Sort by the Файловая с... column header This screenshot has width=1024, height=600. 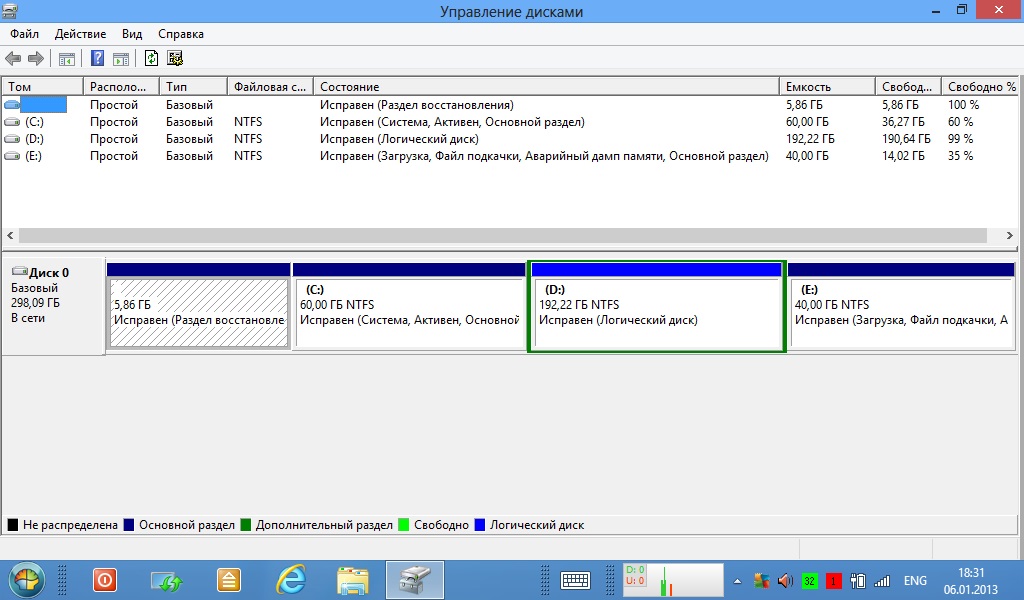pyautogui.click(x=270, y=86)
